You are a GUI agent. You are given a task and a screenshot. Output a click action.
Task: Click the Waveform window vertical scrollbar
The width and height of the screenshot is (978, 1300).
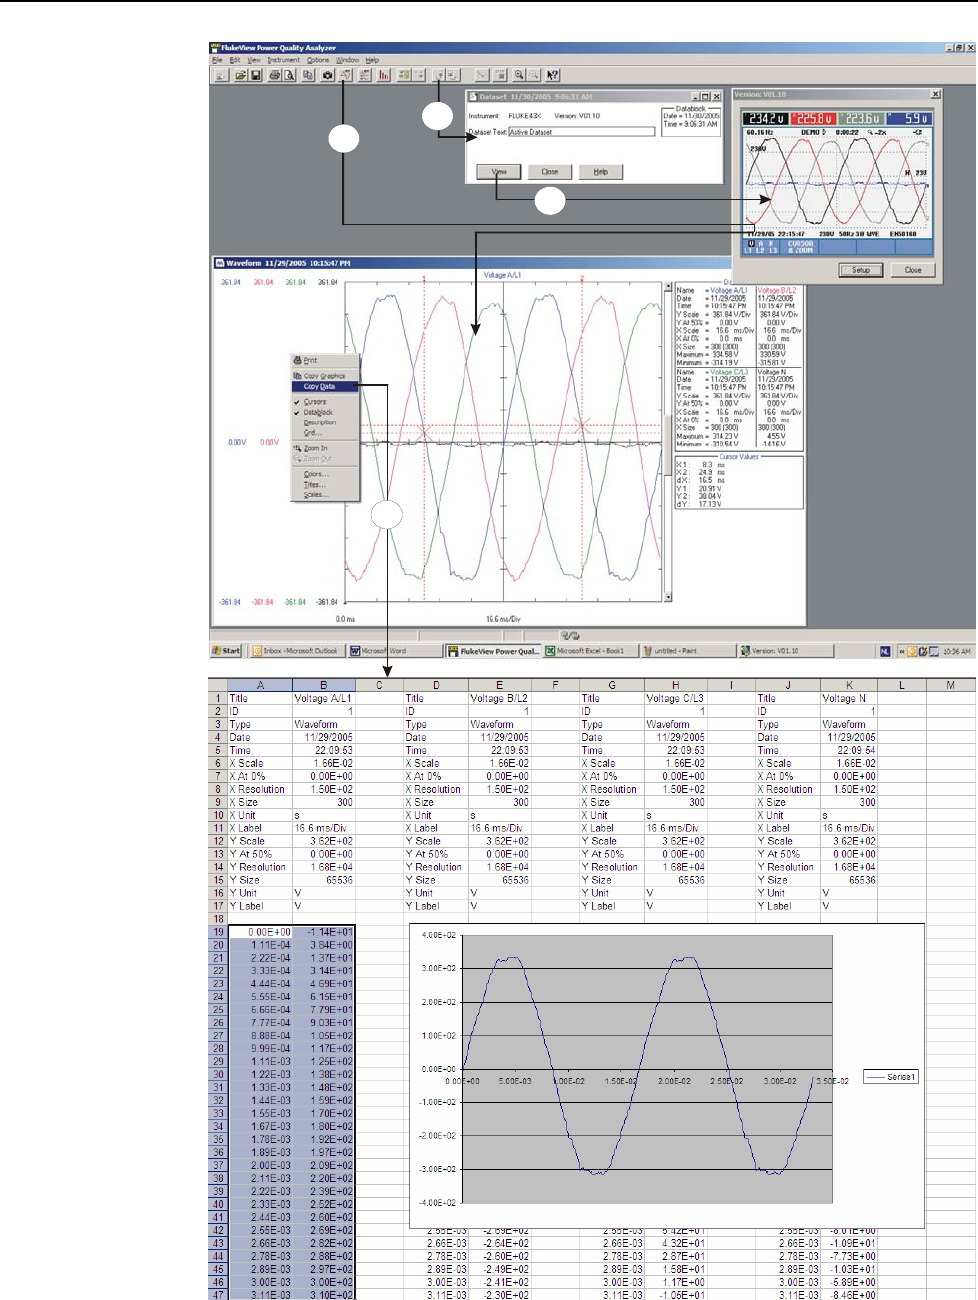(668, 440)
